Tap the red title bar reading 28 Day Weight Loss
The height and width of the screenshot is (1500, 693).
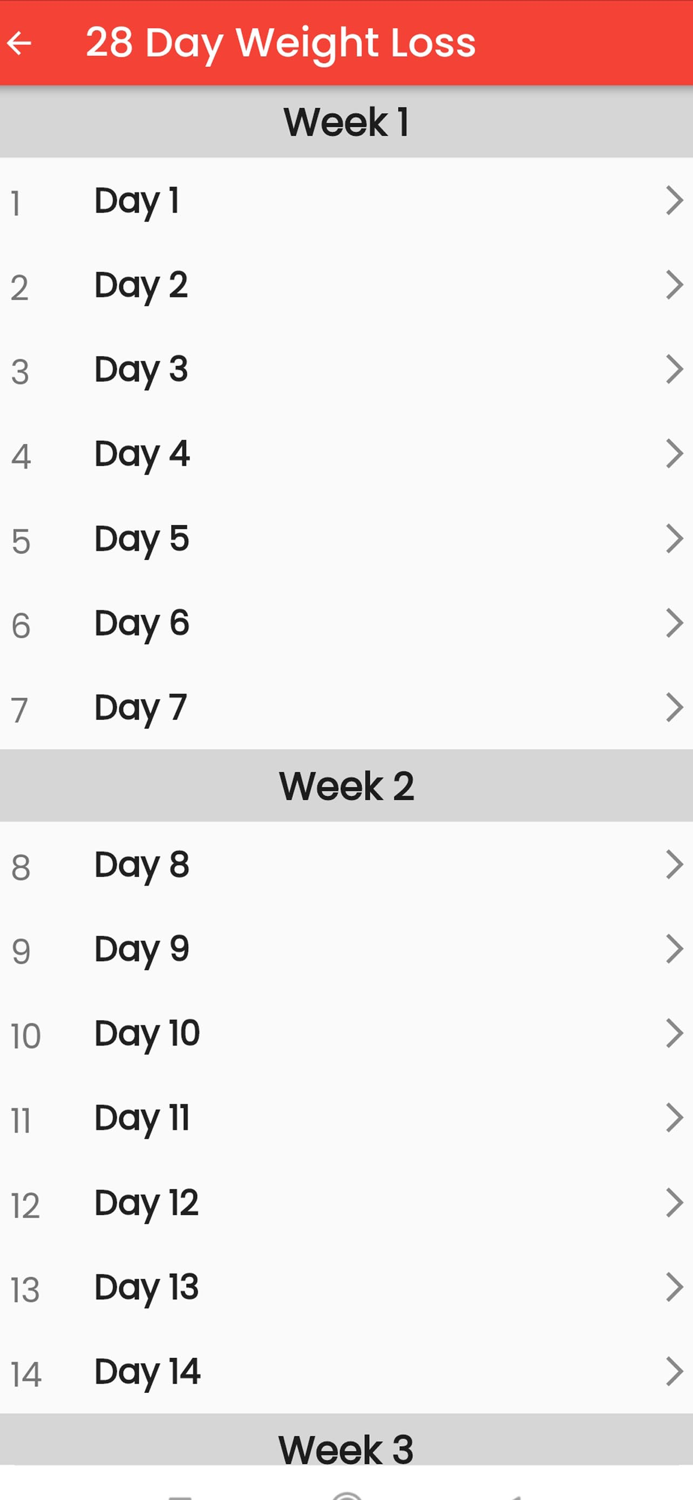click(280, 42)
